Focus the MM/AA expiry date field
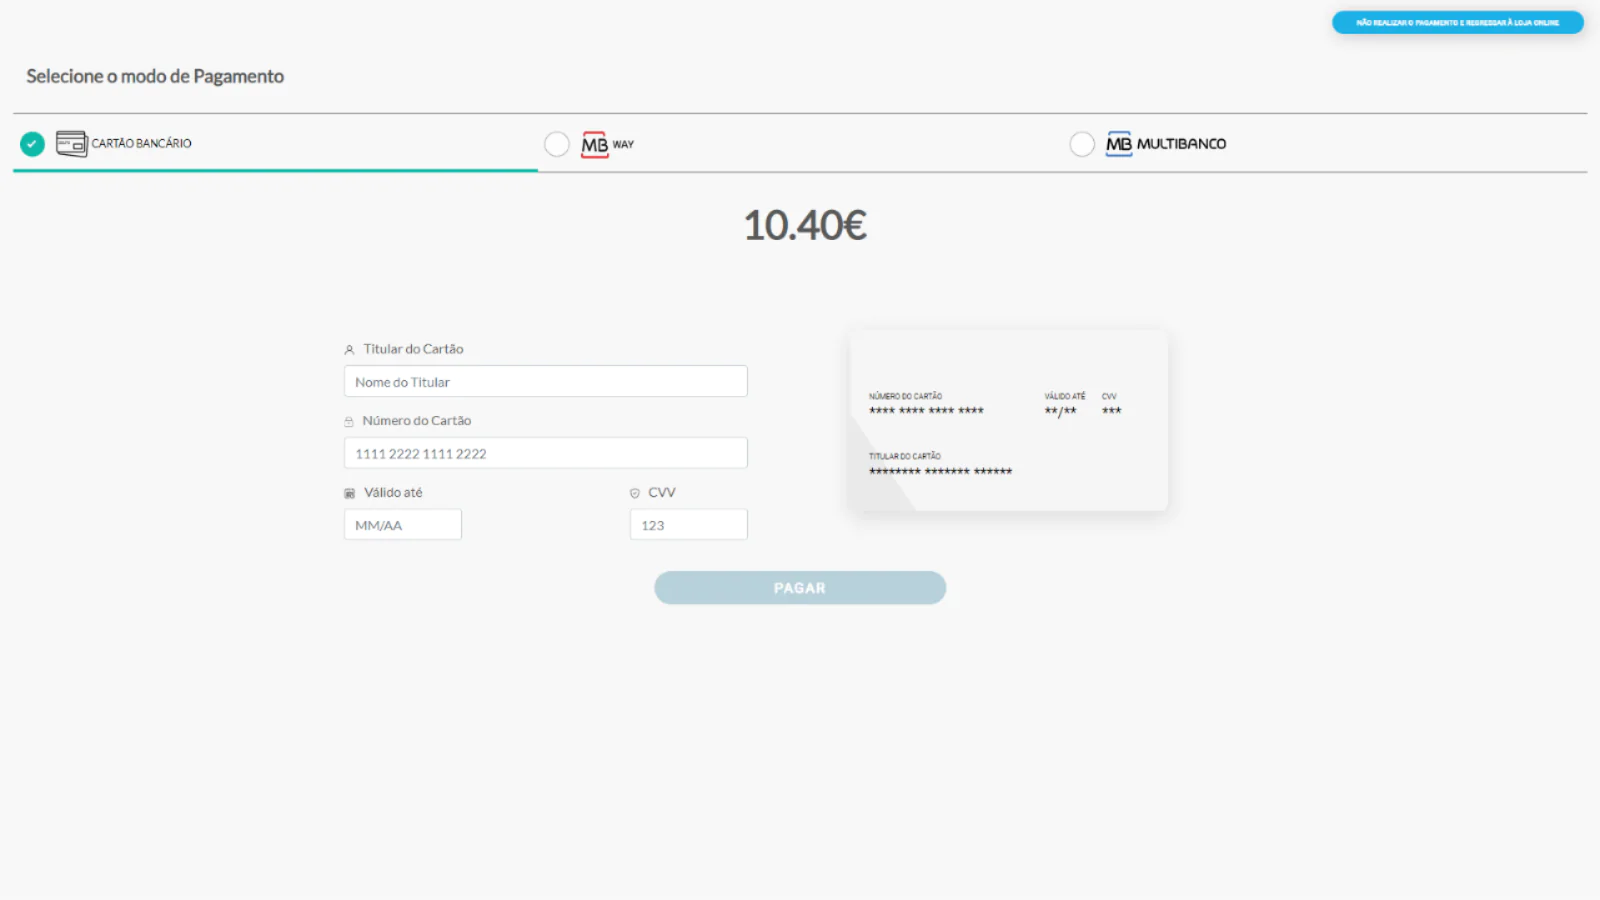 (x=402, y=525)
